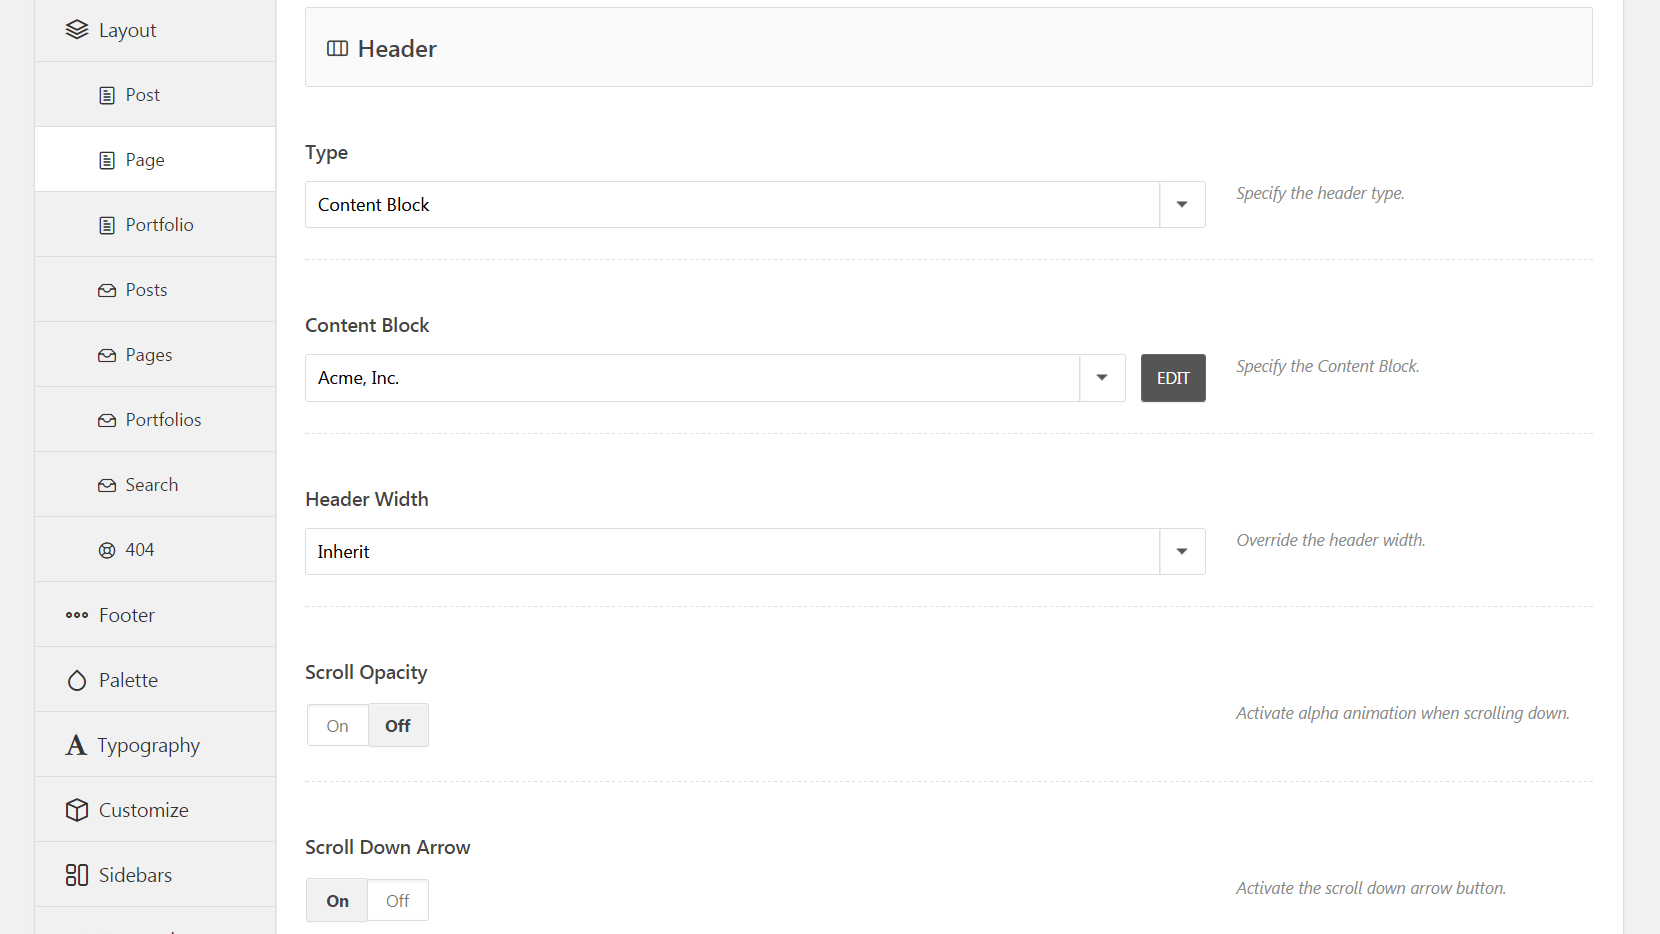
Task: Go to the Post layout settings
Action: coord(155,95)
